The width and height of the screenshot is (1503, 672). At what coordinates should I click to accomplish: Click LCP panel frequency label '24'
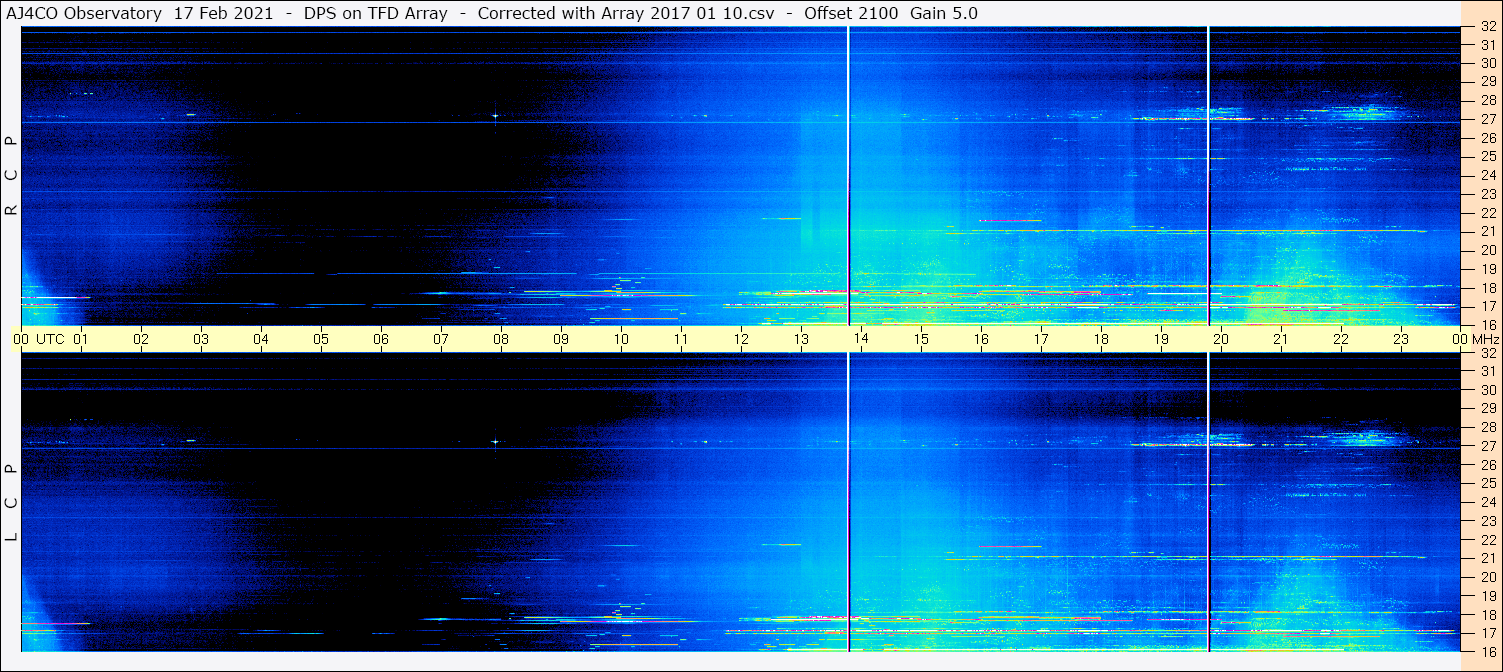point(1488,502)
